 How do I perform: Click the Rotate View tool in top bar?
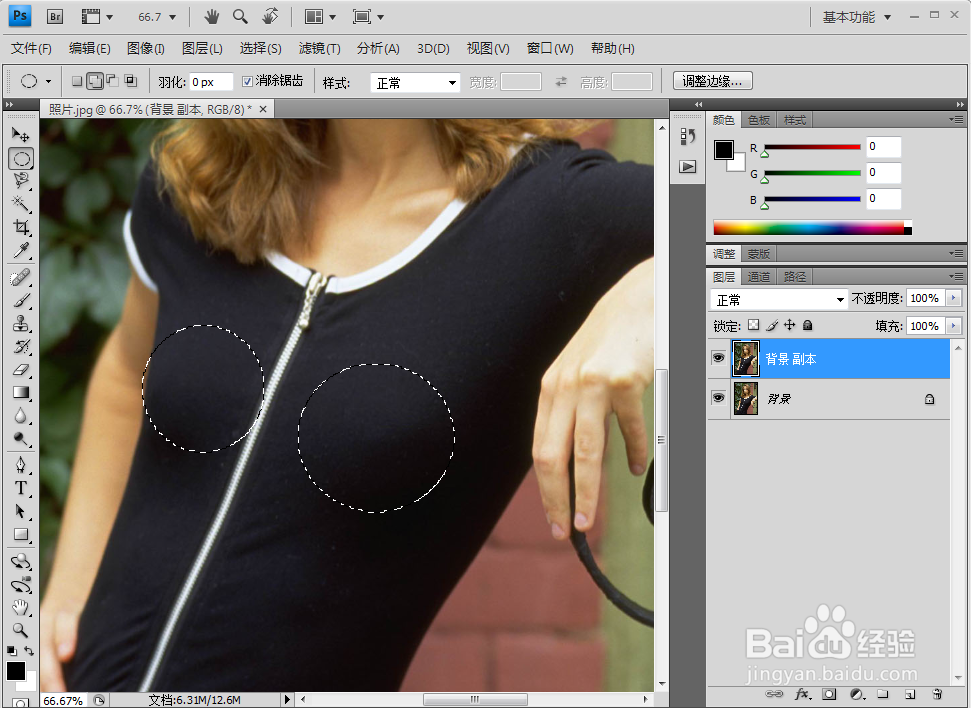[270, 17]
